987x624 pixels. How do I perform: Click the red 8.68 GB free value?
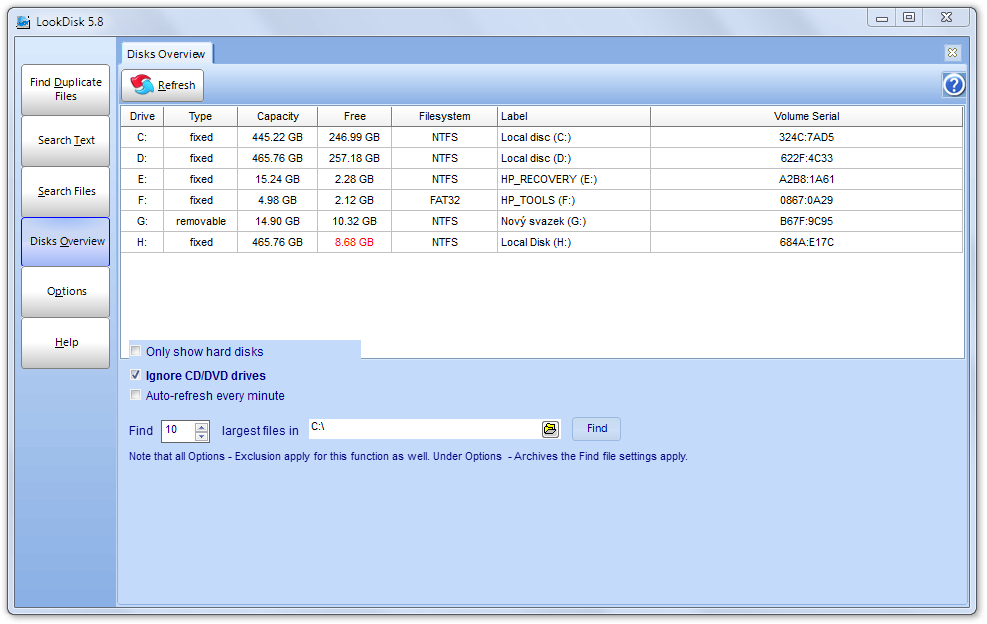354,242
